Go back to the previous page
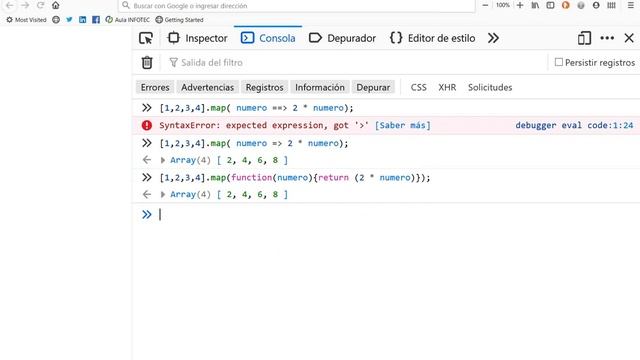This screenshot has width=640, height=360. pyautogui.click(x=9, y=5)
